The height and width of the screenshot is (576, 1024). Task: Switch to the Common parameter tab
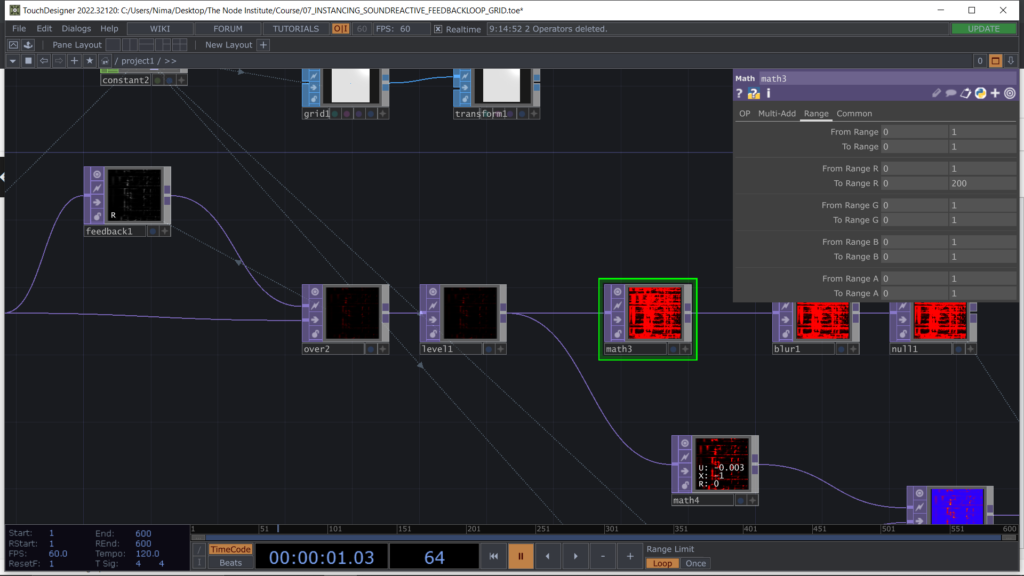854,114
